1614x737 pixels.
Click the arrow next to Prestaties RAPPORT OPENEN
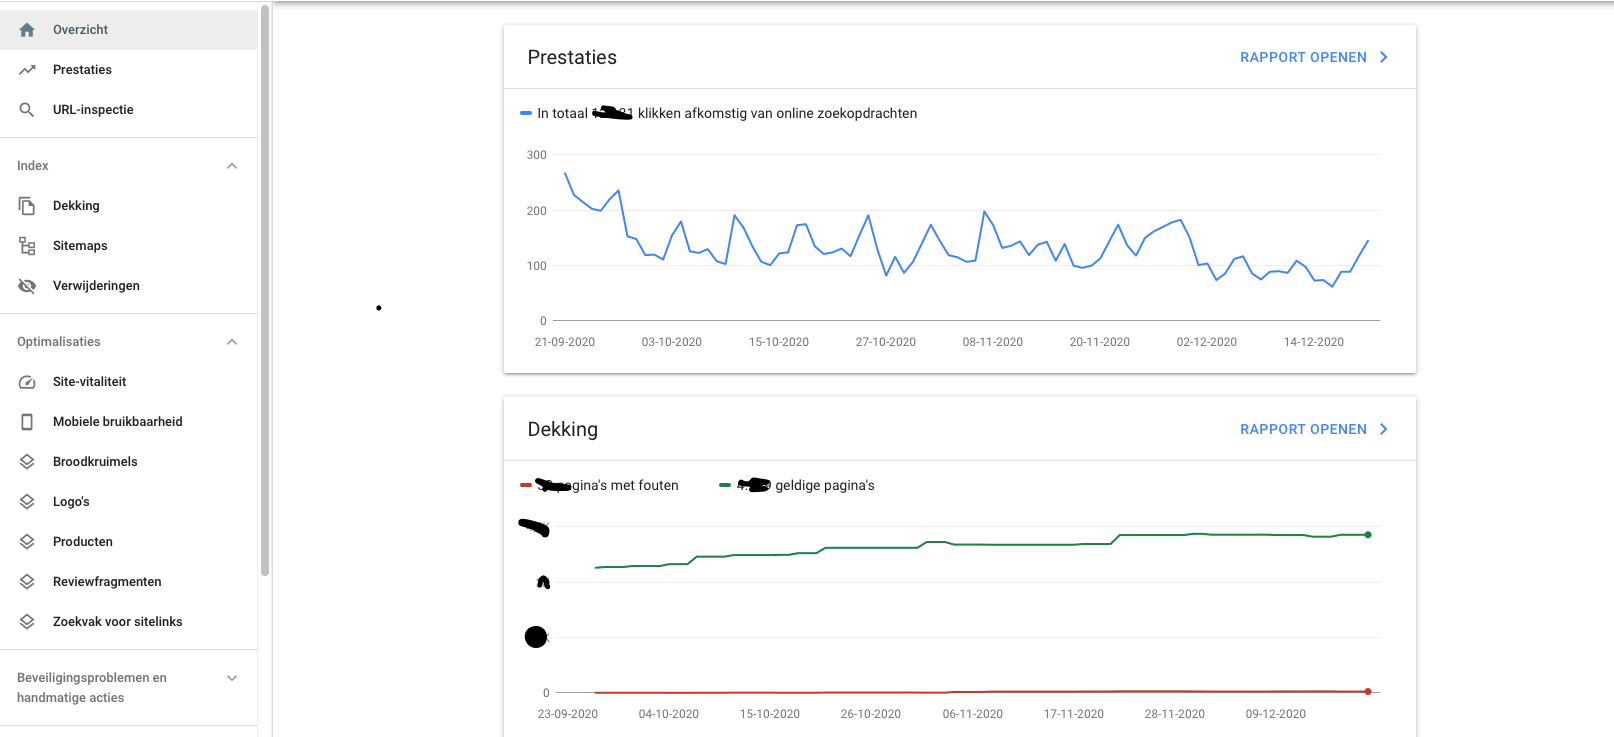pos(1384,58)
